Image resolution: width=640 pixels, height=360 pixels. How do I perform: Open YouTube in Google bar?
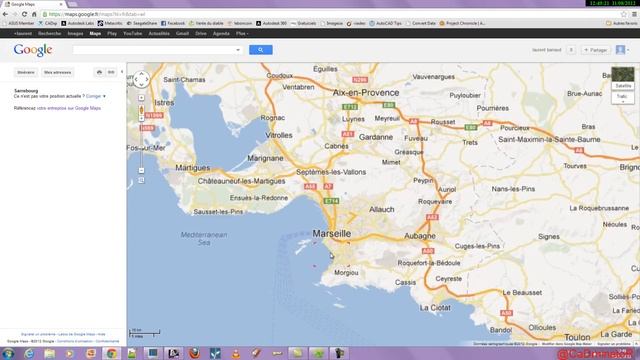(133, 33)
